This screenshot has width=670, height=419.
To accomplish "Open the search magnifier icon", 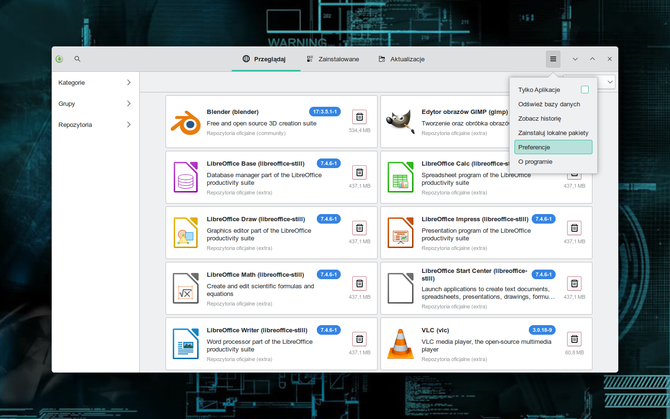I will [x=77, y=59].
